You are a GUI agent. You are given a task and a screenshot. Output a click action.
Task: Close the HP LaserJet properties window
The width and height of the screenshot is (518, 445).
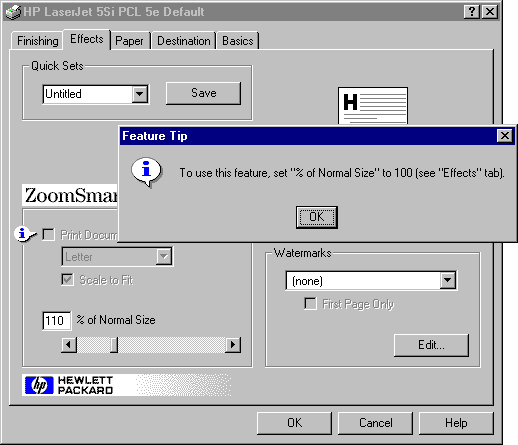tap(490, 12)
